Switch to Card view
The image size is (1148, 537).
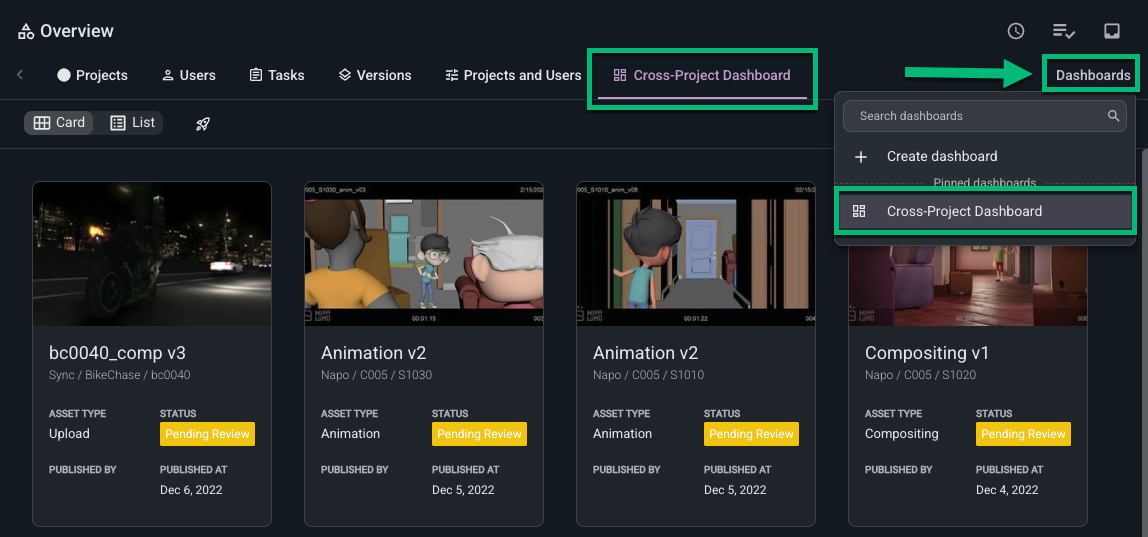[59, 122]
